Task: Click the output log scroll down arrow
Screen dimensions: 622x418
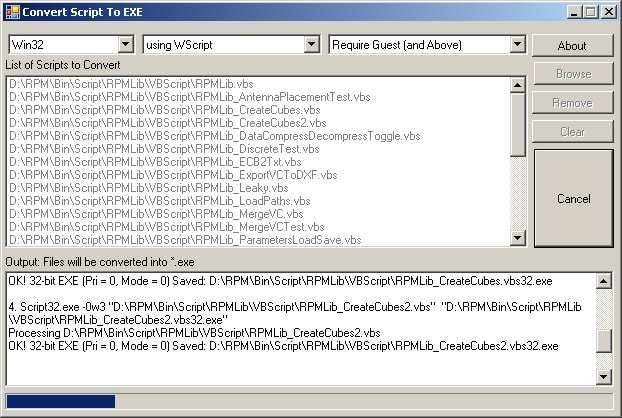Action: click(603, 376)
